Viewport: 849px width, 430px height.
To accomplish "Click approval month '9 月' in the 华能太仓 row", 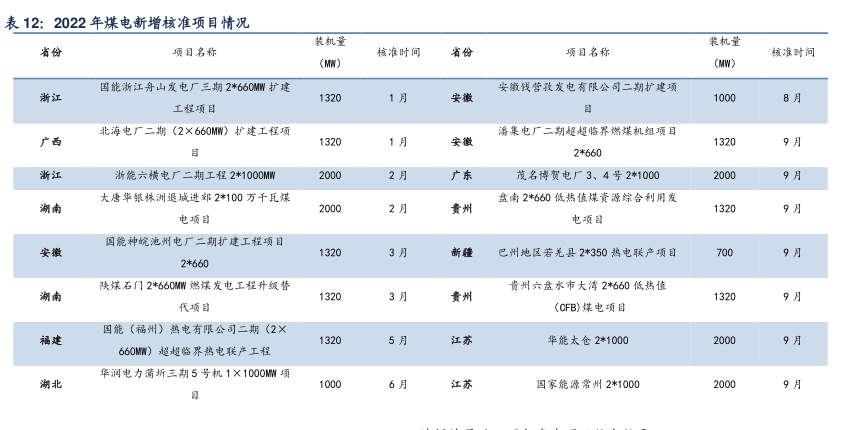I will (792, 340).
